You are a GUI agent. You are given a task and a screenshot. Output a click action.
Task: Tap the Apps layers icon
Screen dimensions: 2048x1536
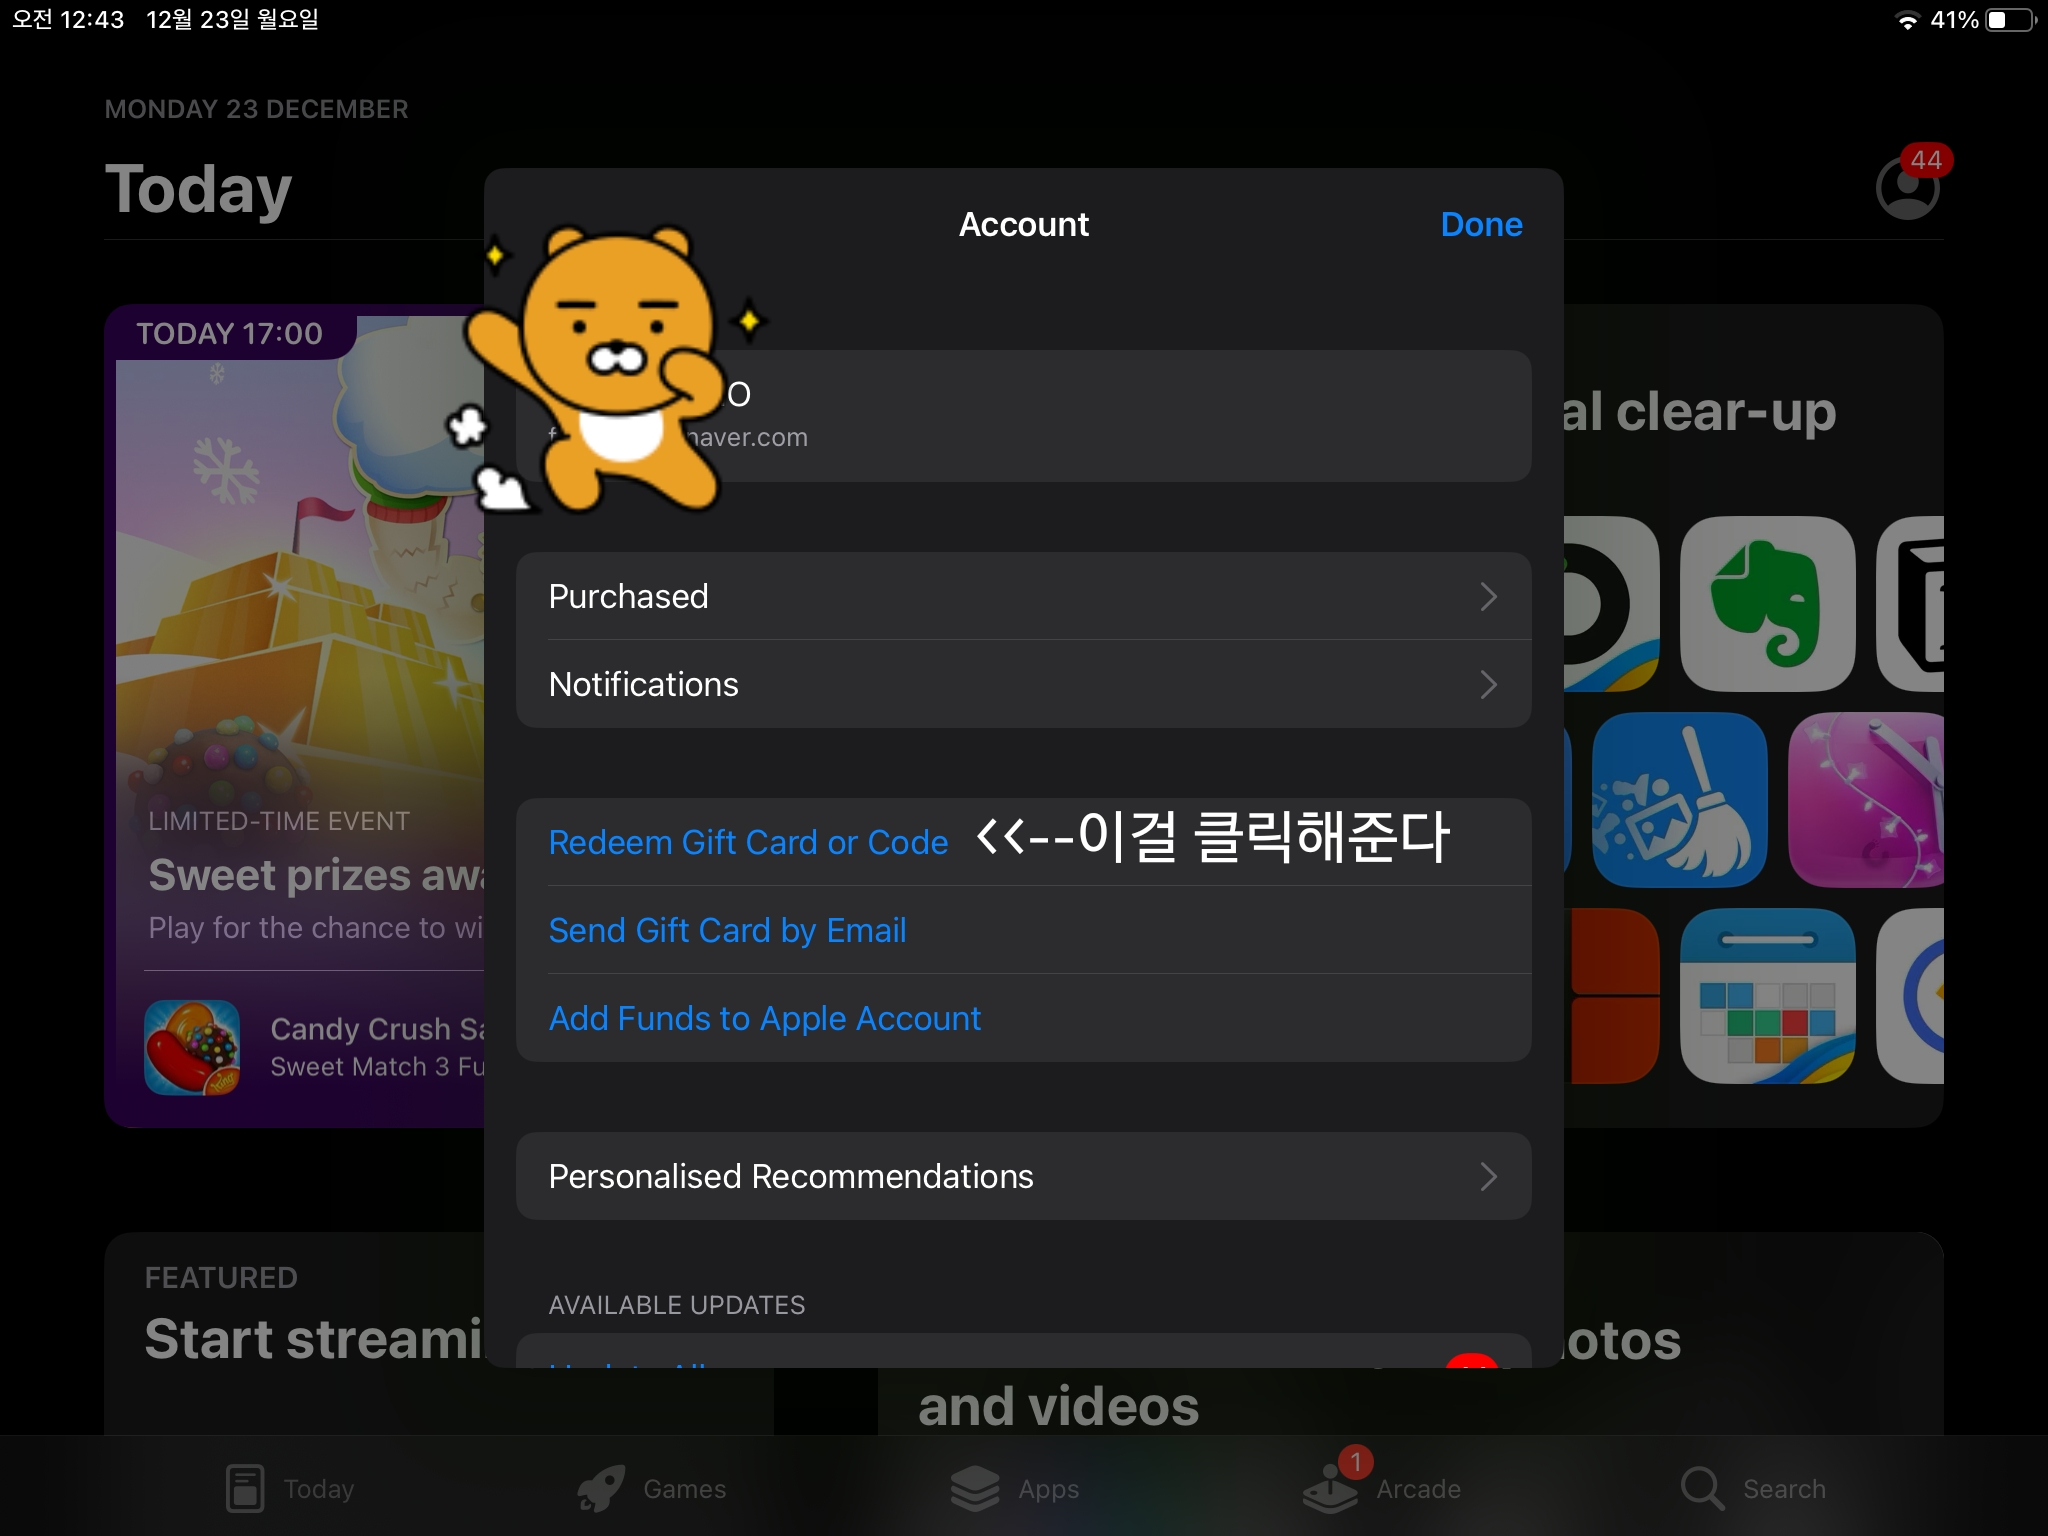tap(974, 1488)
